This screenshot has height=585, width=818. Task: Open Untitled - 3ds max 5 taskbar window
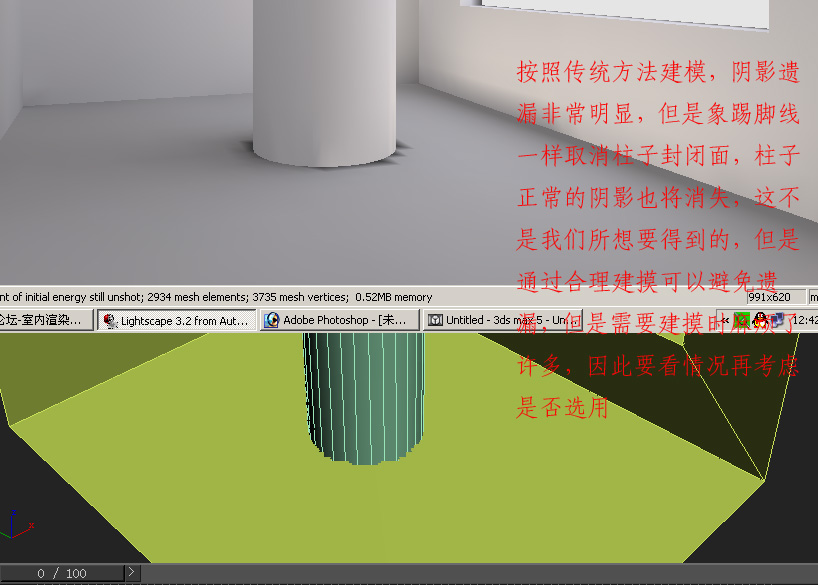(502, 320)
